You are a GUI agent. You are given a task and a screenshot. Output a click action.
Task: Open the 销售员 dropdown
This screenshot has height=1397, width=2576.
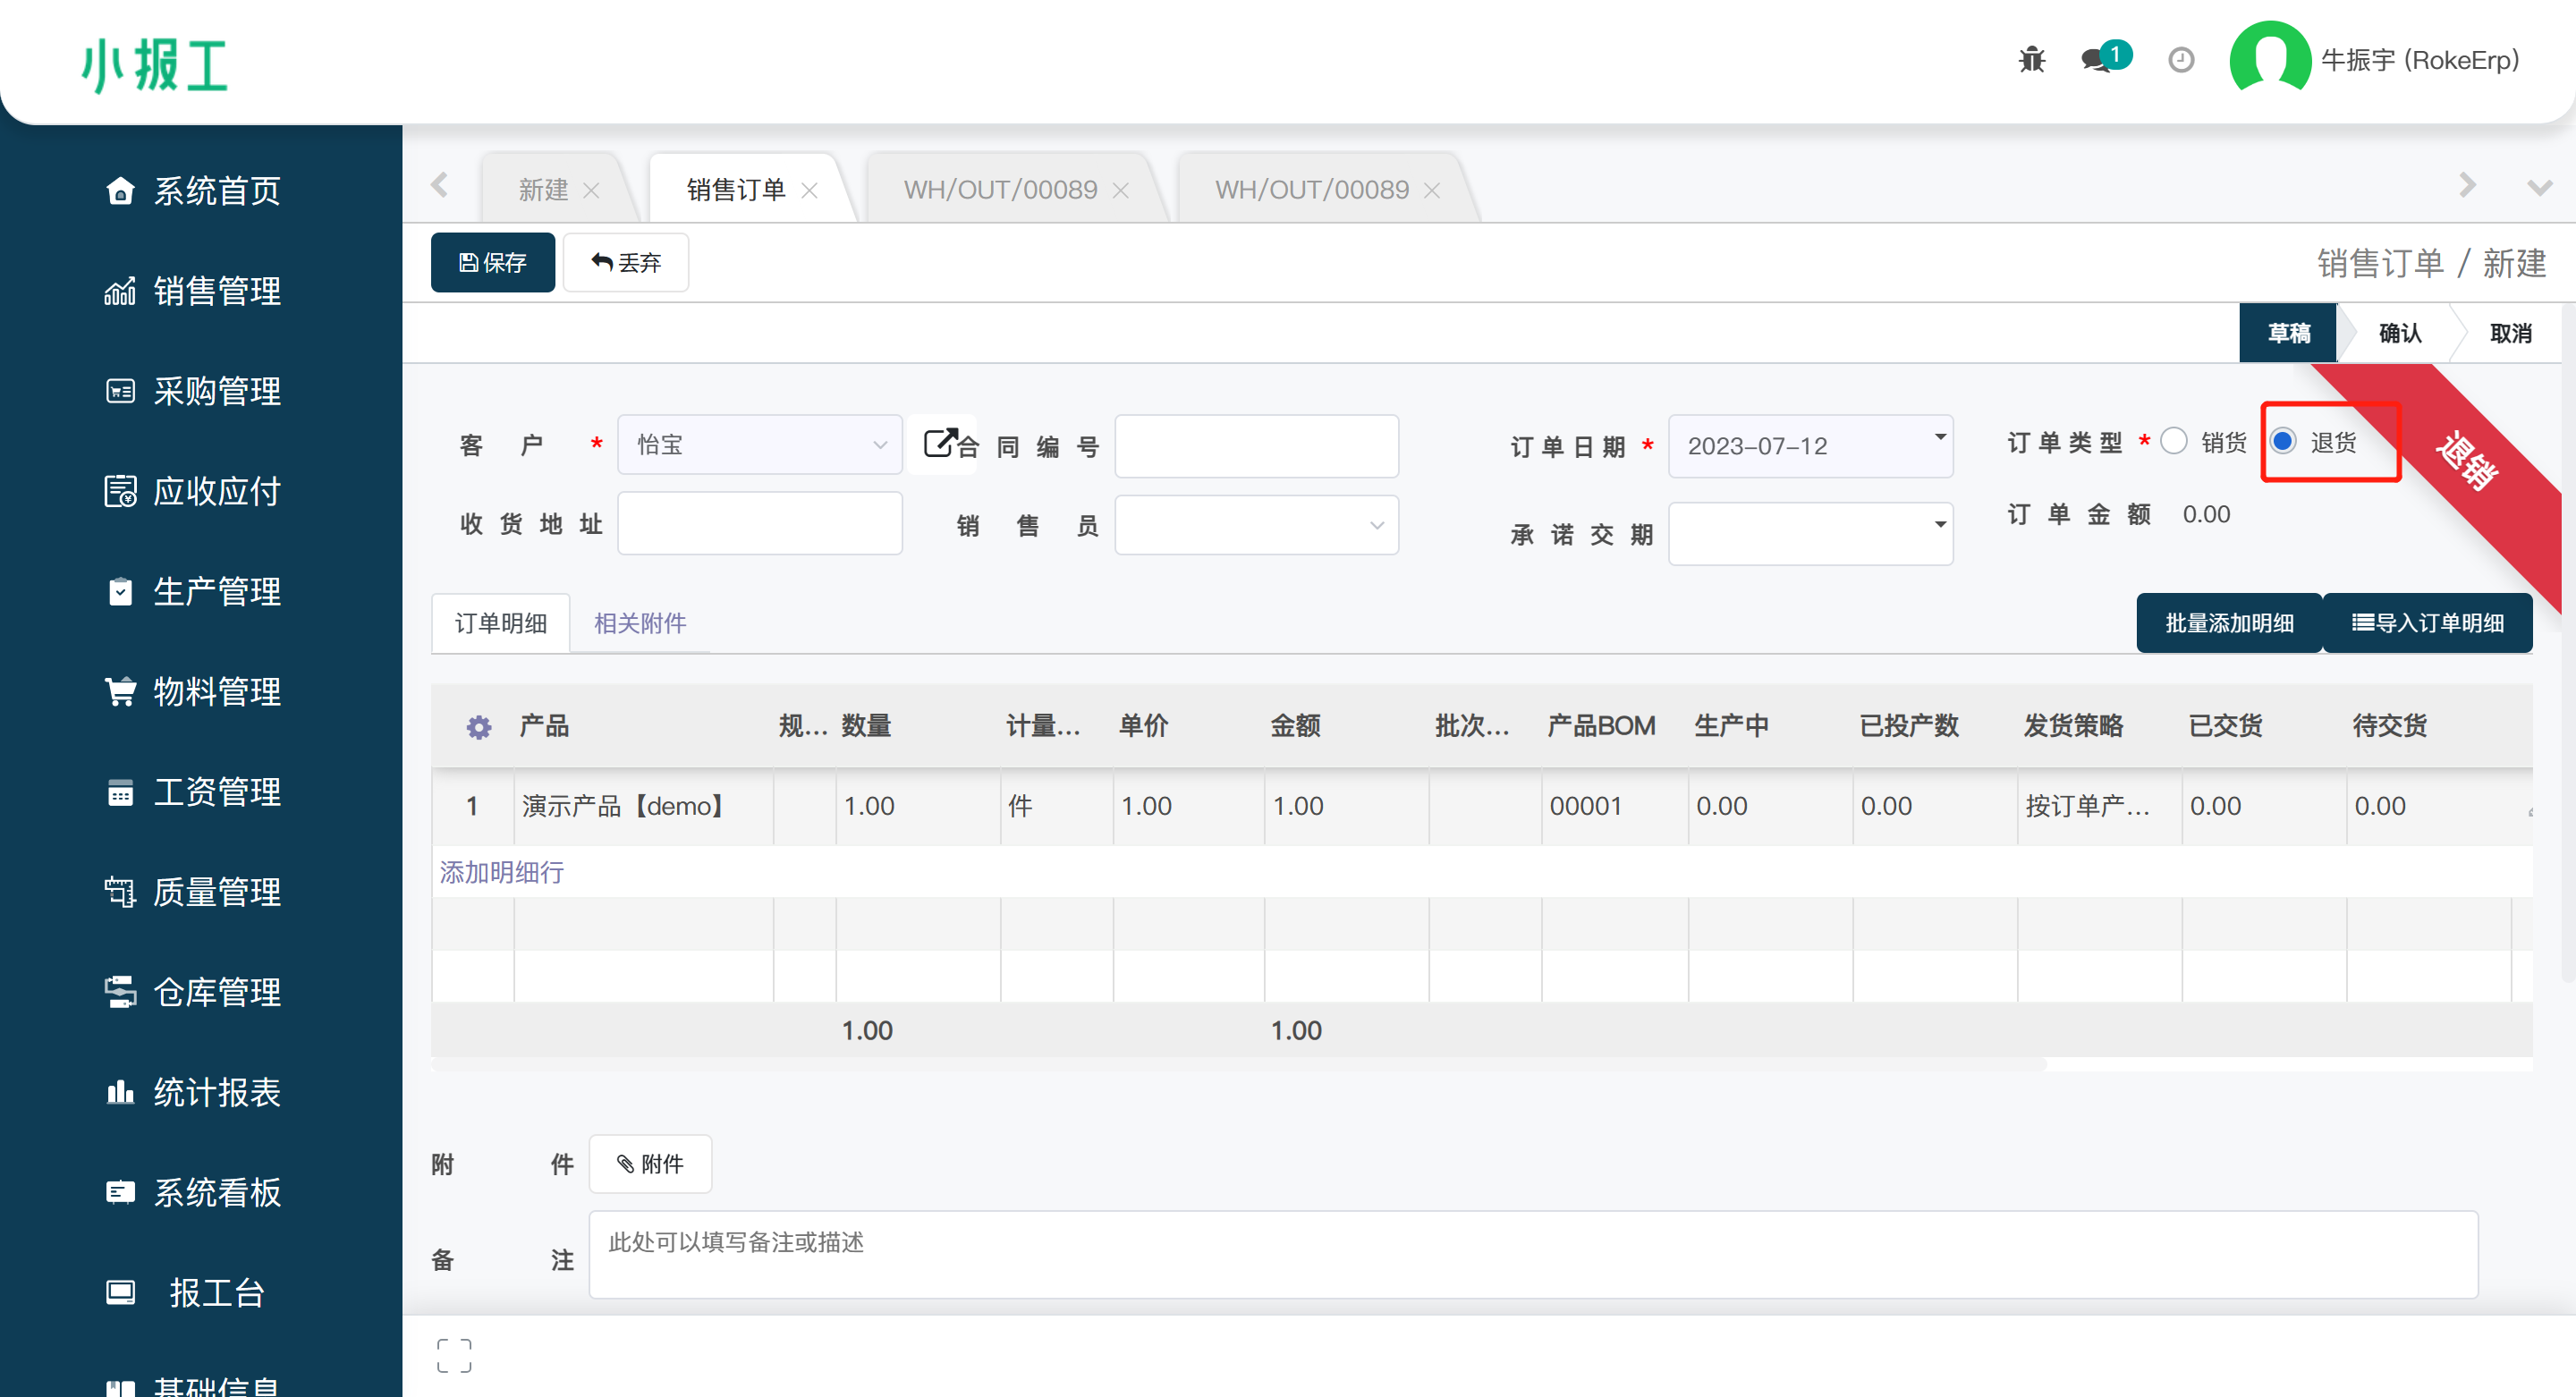click(1256, 525)
